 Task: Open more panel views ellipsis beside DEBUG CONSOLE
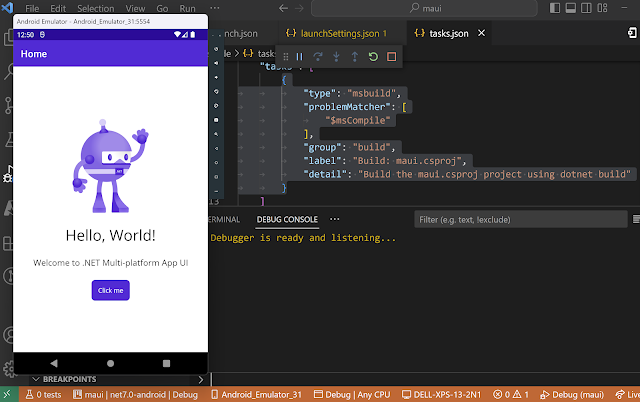pos(335,219)
